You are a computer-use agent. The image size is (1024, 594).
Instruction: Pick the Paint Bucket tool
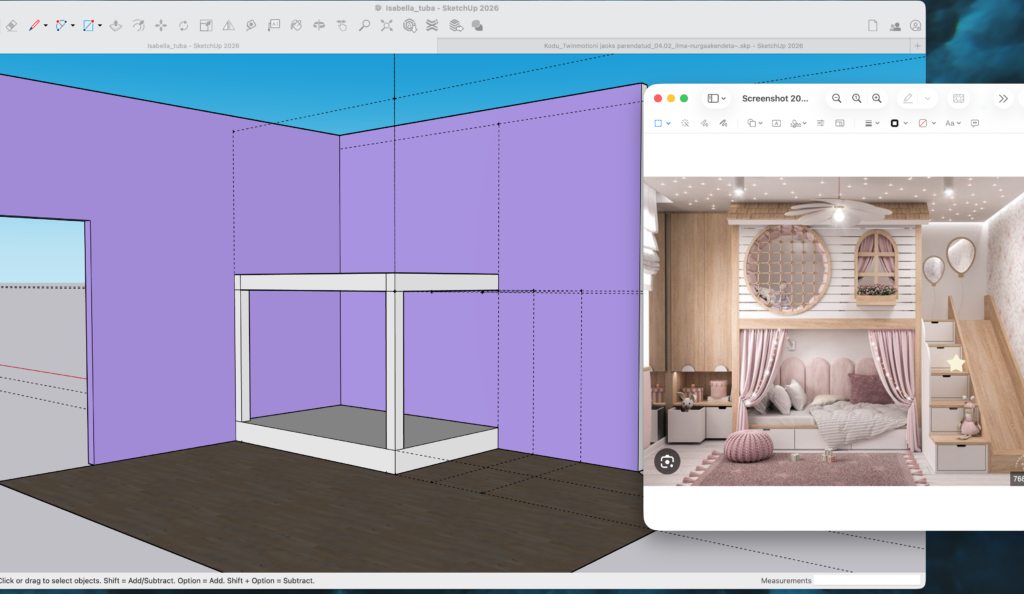[x=296, y=25]
